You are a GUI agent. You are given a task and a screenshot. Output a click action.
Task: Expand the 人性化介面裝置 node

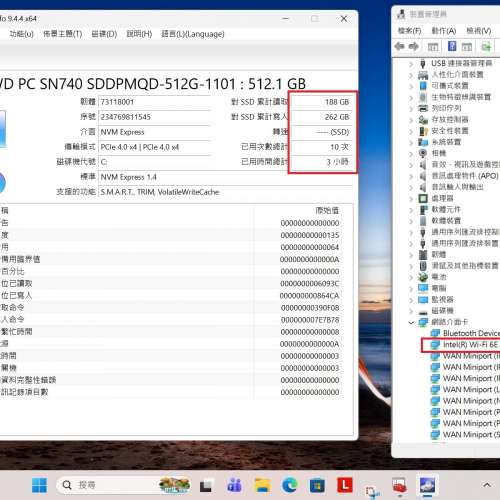(x=411, y=75)
